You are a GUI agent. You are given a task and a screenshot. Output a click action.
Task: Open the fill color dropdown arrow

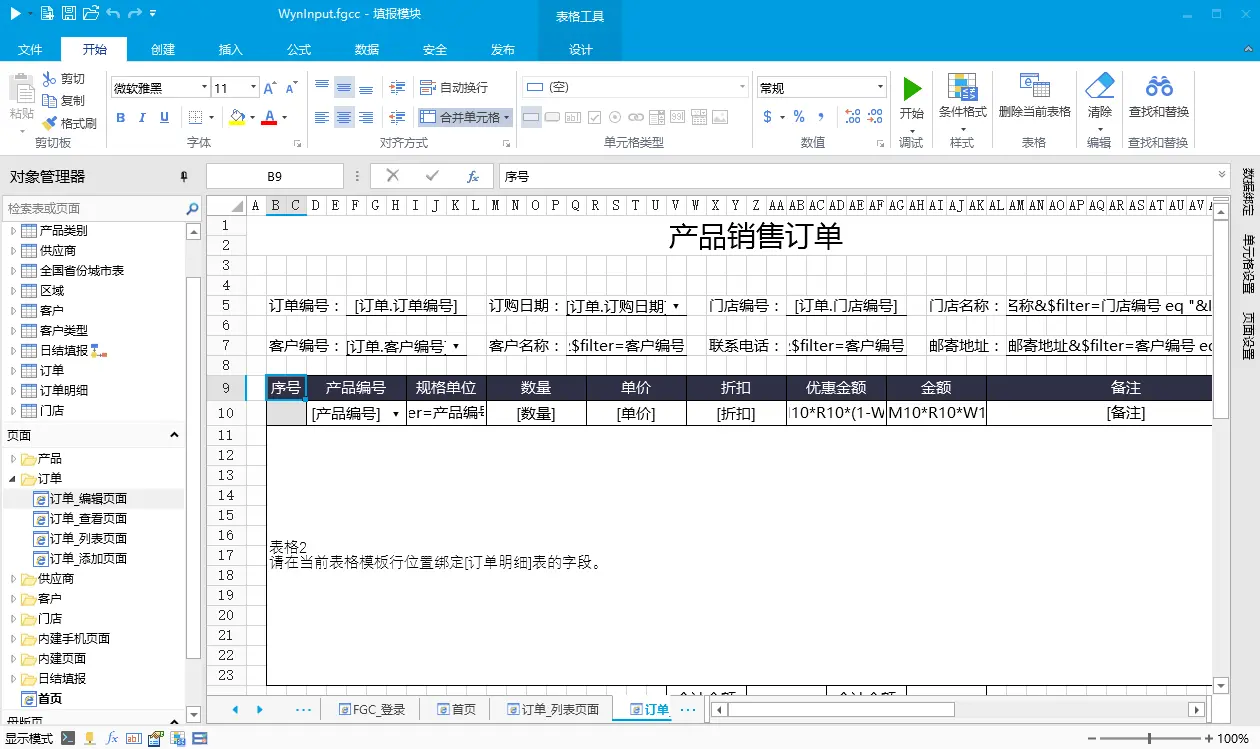252,118
